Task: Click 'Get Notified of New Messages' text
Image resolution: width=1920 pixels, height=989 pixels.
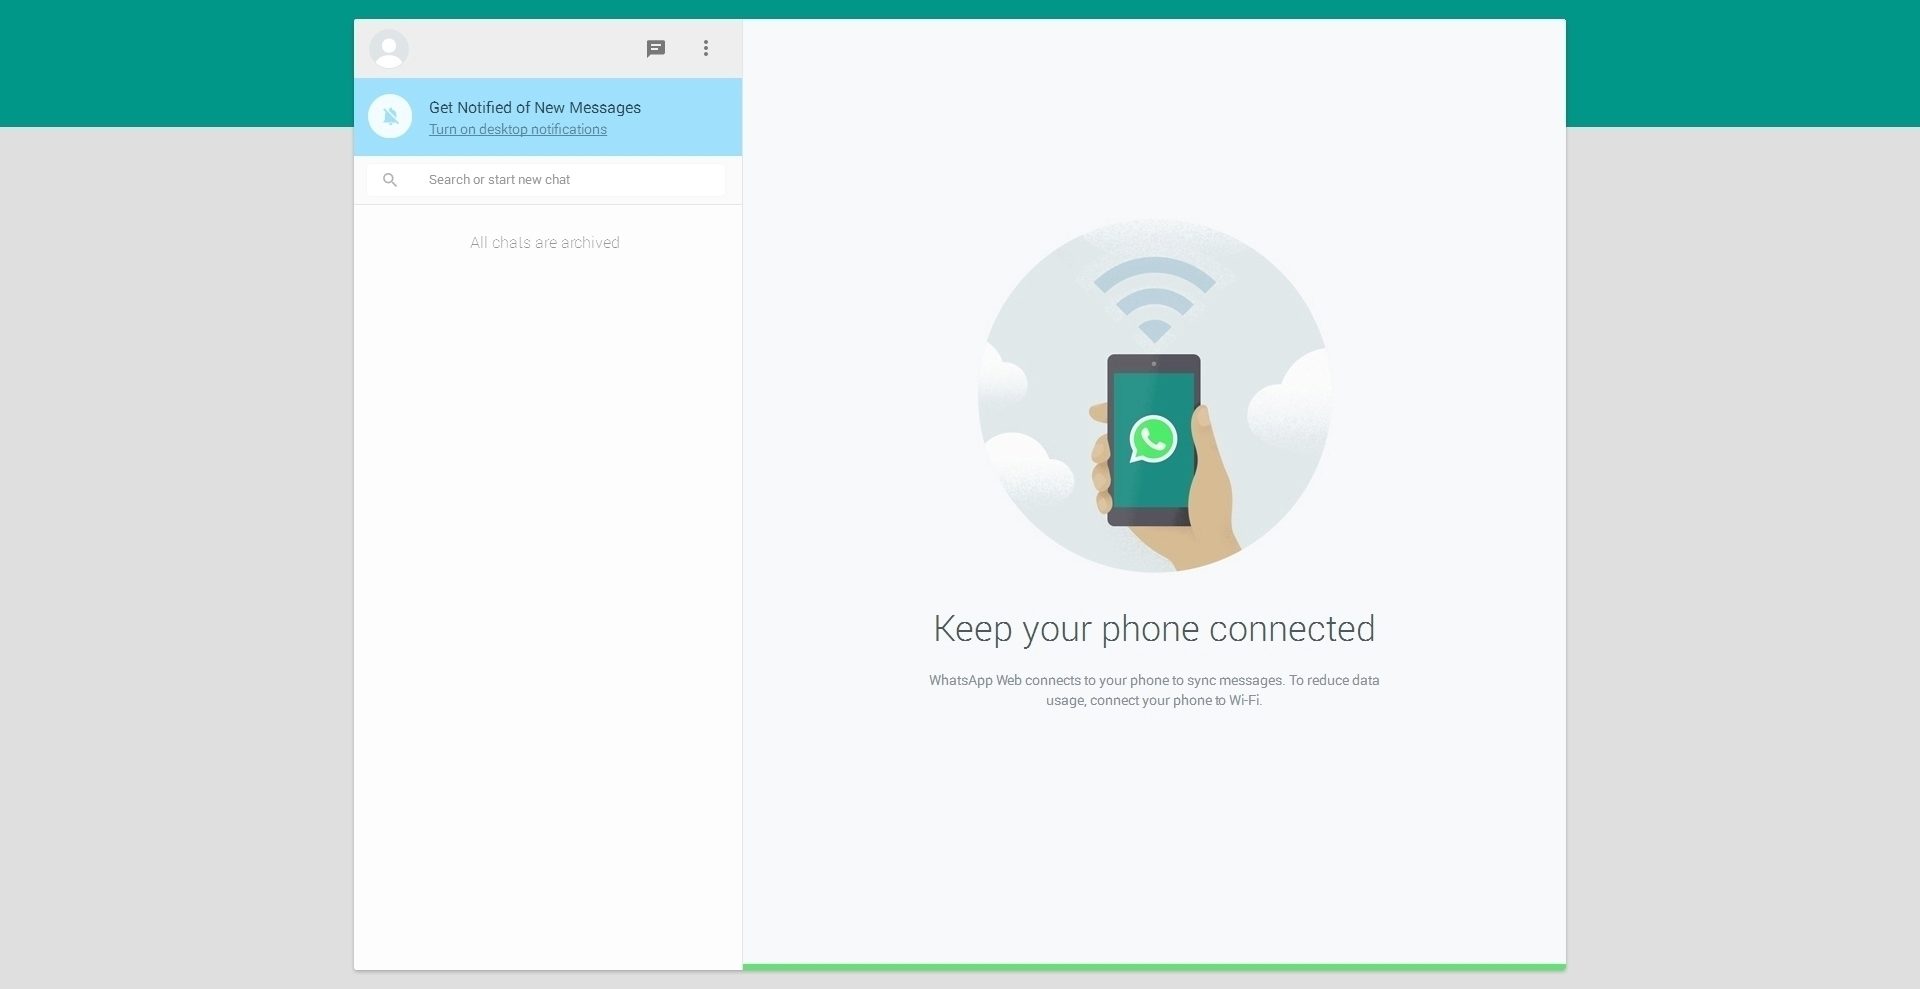Action: click(x=535, y=107)
